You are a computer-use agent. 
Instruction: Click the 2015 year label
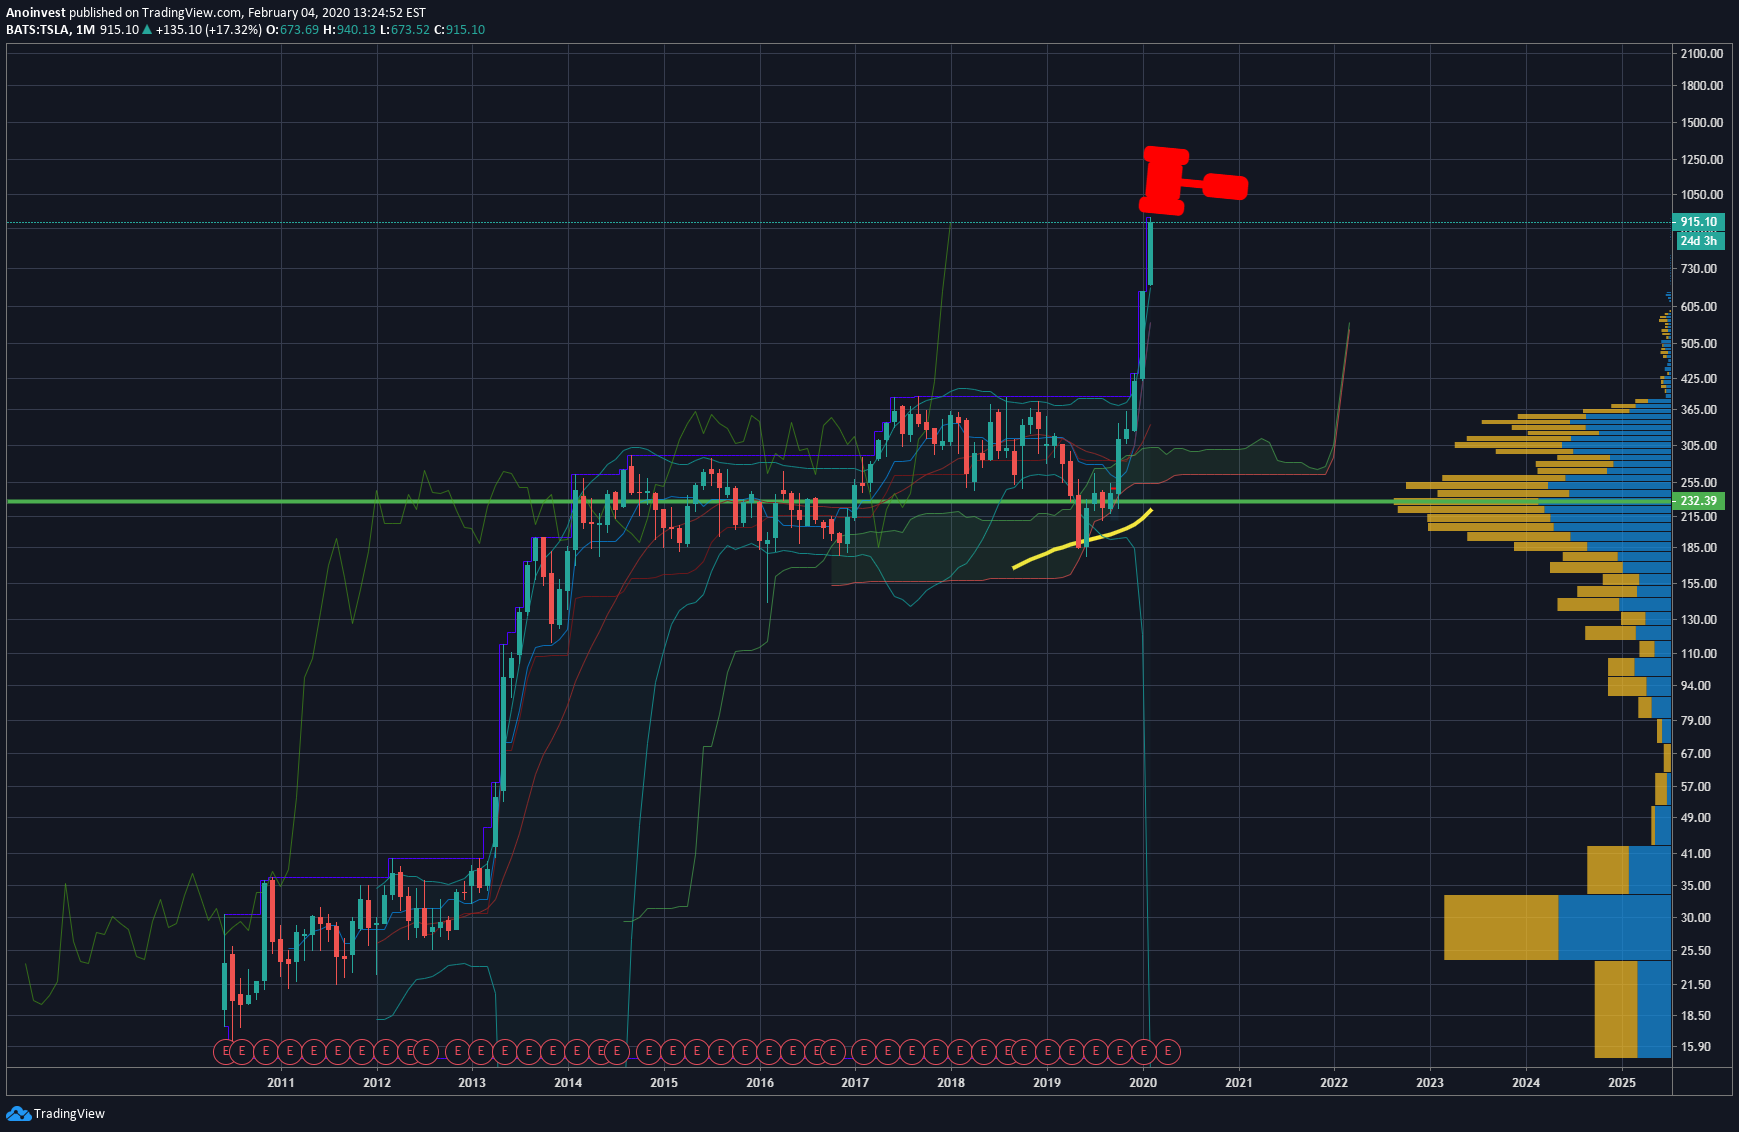coord(664,1083)
